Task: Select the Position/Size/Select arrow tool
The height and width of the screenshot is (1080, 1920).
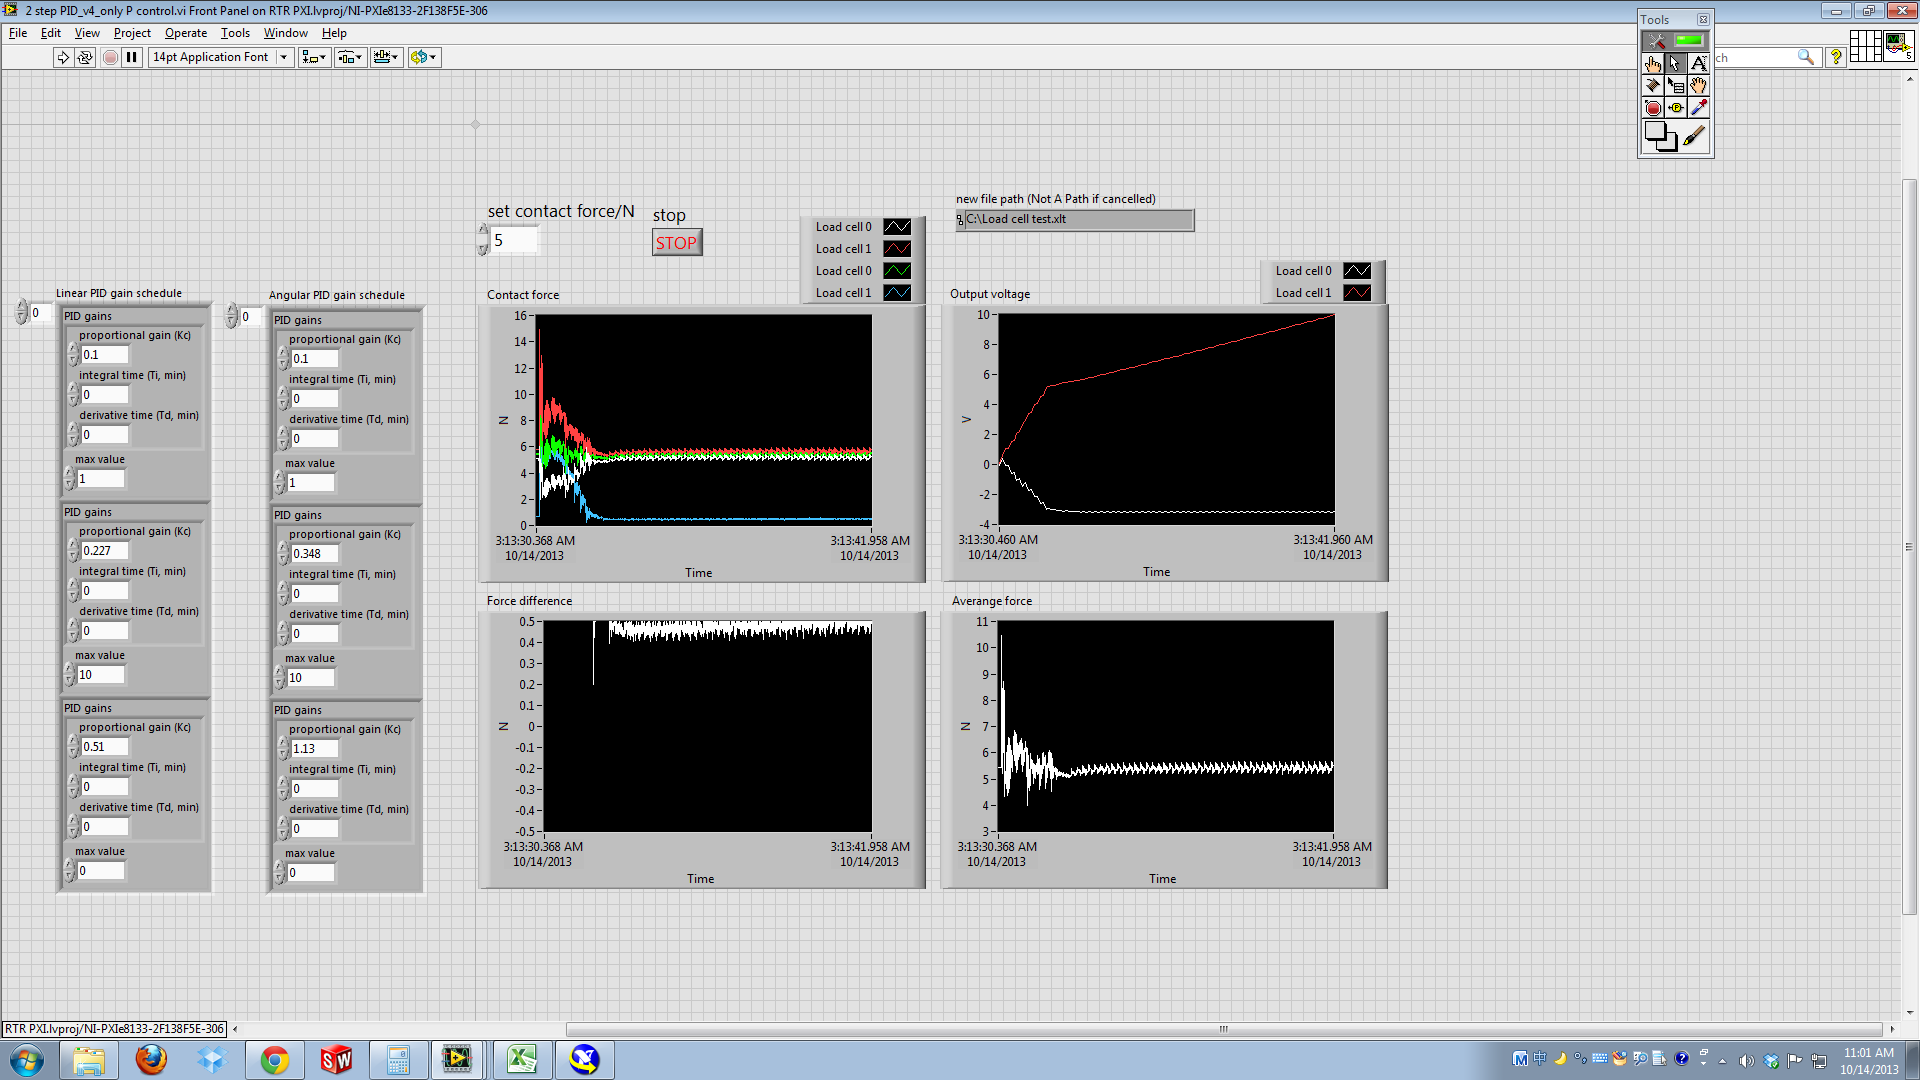Action: pos(1676,63)
